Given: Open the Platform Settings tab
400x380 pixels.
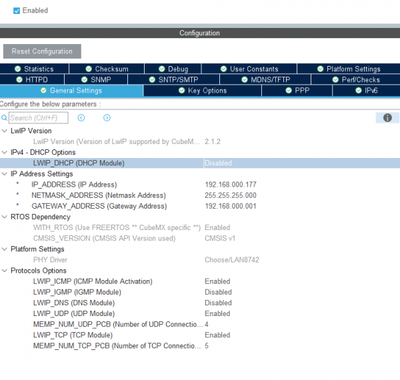Looking at the screenshot, I should click(x=349, y=69).
